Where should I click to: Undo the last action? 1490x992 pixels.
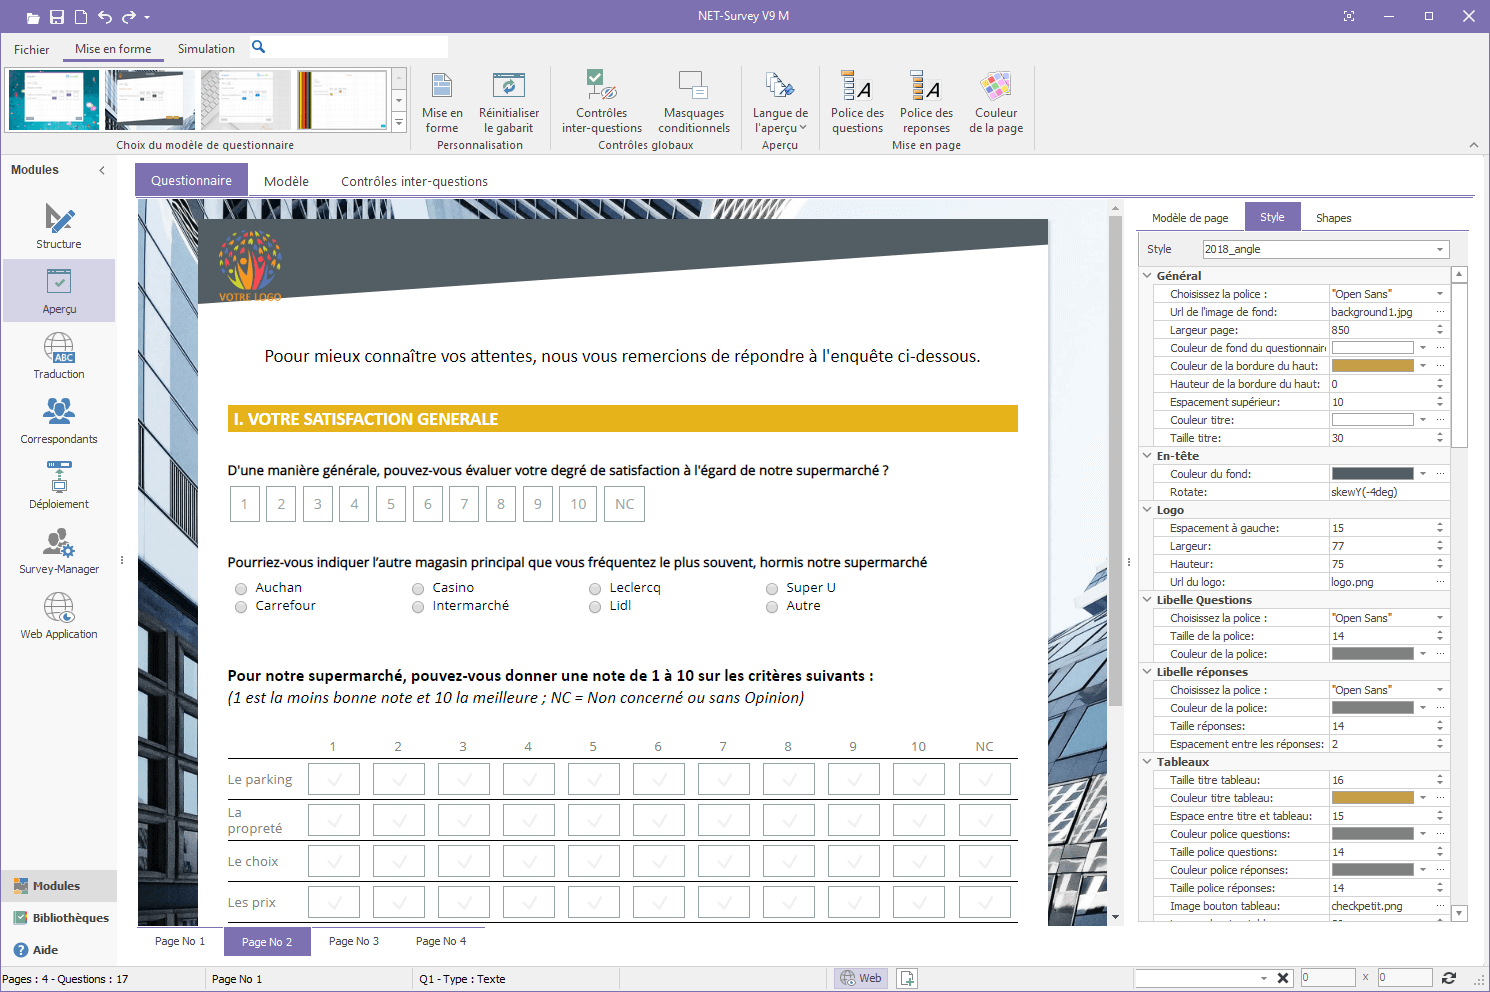(x=105, y=17)
